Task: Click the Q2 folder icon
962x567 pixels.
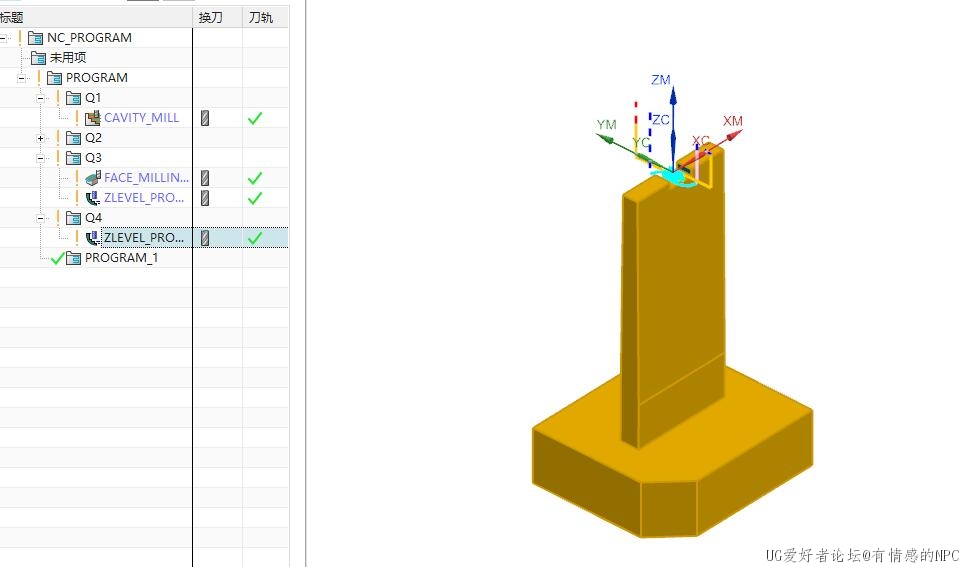Action: (74, 138)
